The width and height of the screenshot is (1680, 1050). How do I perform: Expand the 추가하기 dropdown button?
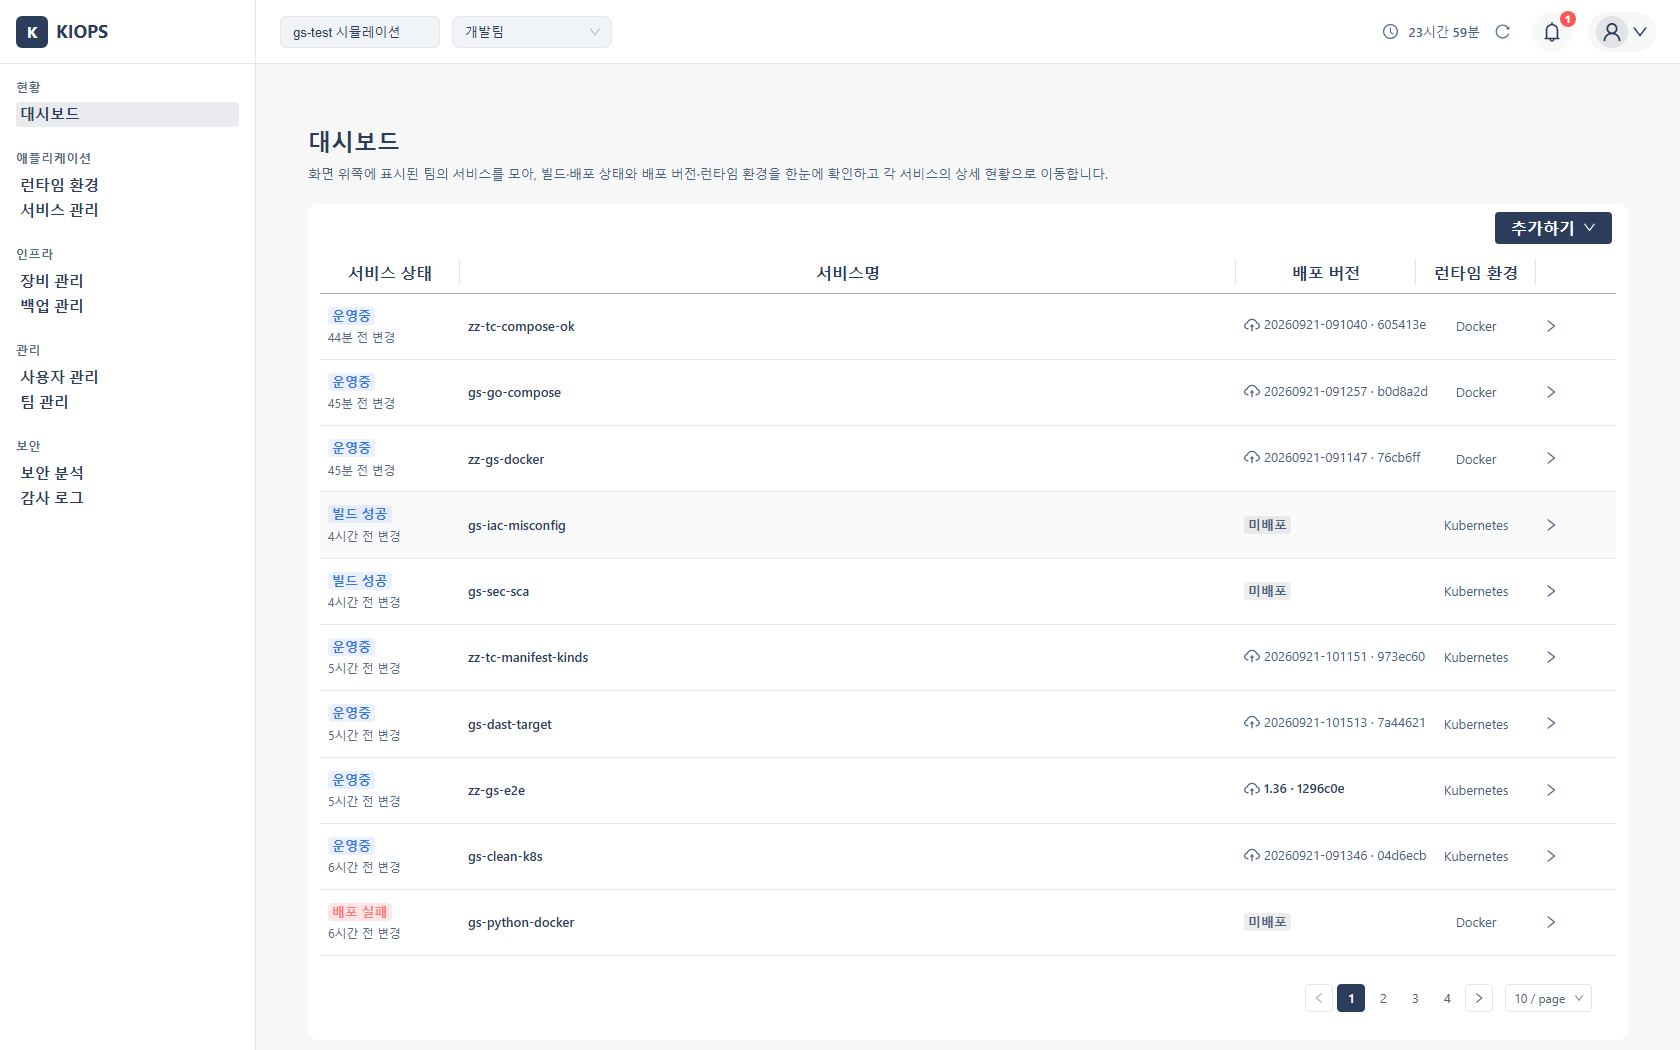click(x=1553, y=228)
